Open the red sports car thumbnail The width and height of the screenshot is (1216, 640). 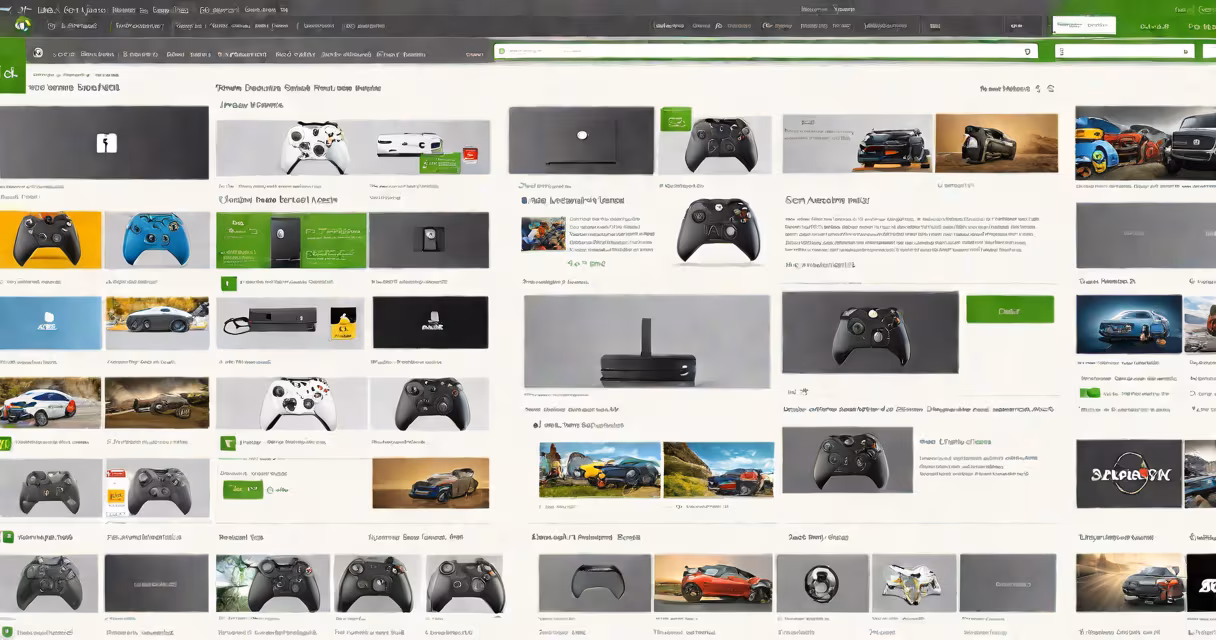[713, 583]
